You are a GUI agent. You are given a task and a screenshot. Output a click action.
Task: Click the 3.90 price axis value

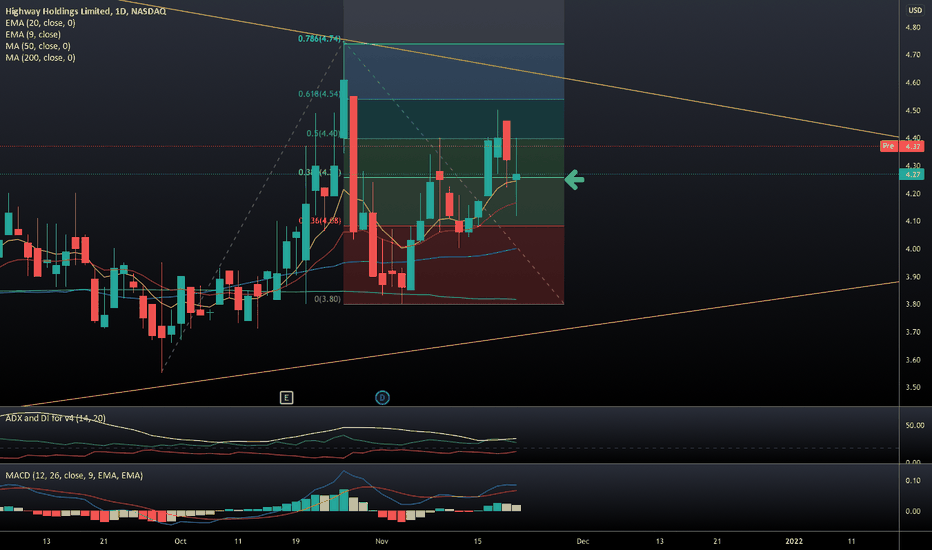[x=913, y=277]
